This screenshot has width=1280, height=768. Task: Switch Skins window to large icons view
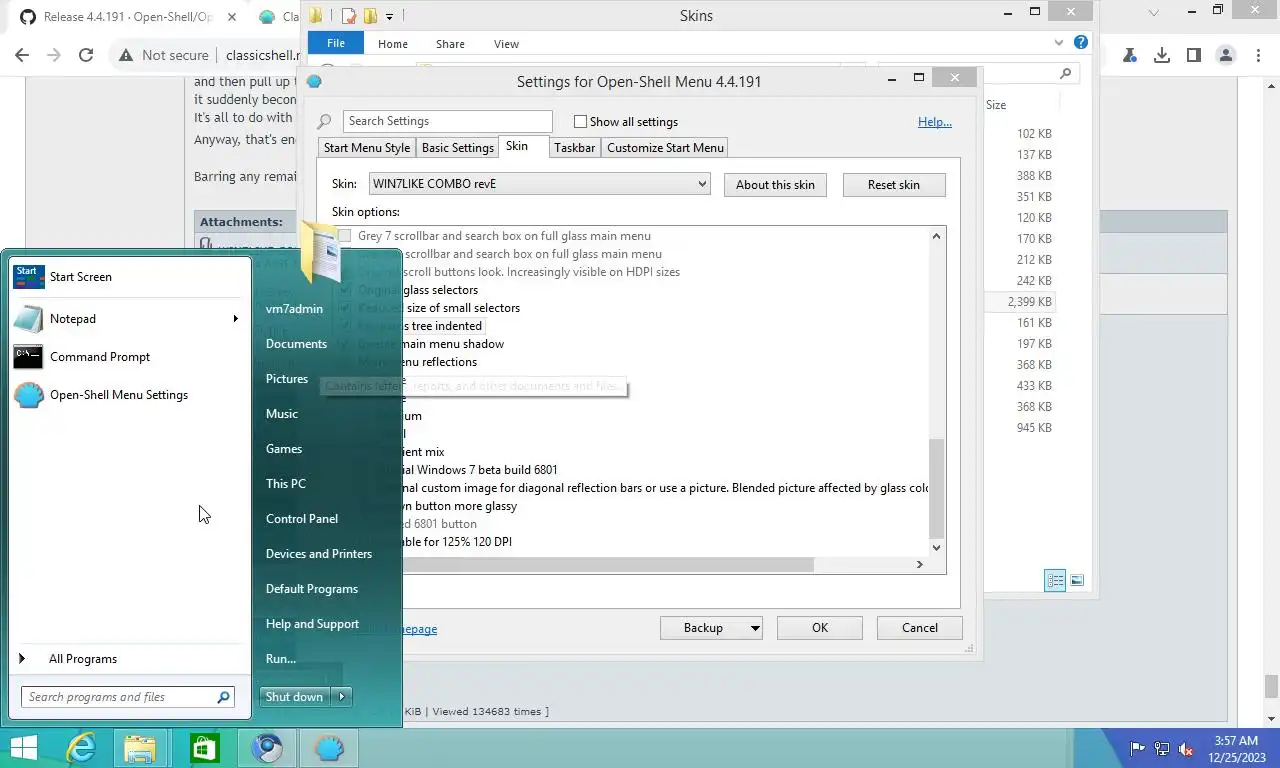point(1077,580)
